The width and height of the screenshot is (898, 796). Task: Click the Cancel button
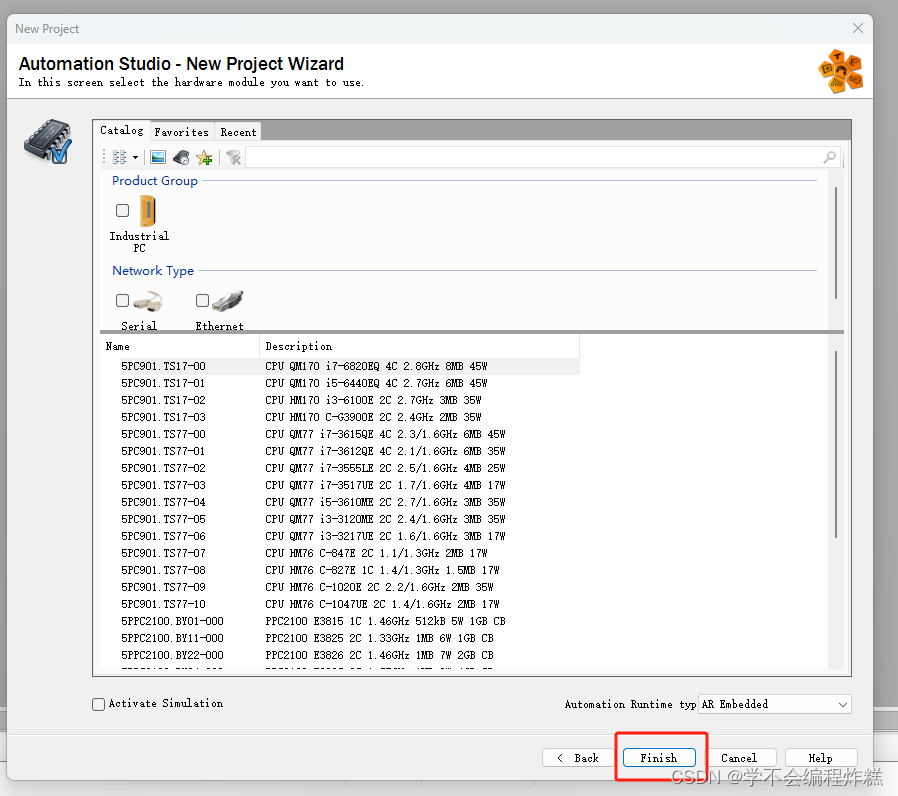click(739, 758)
